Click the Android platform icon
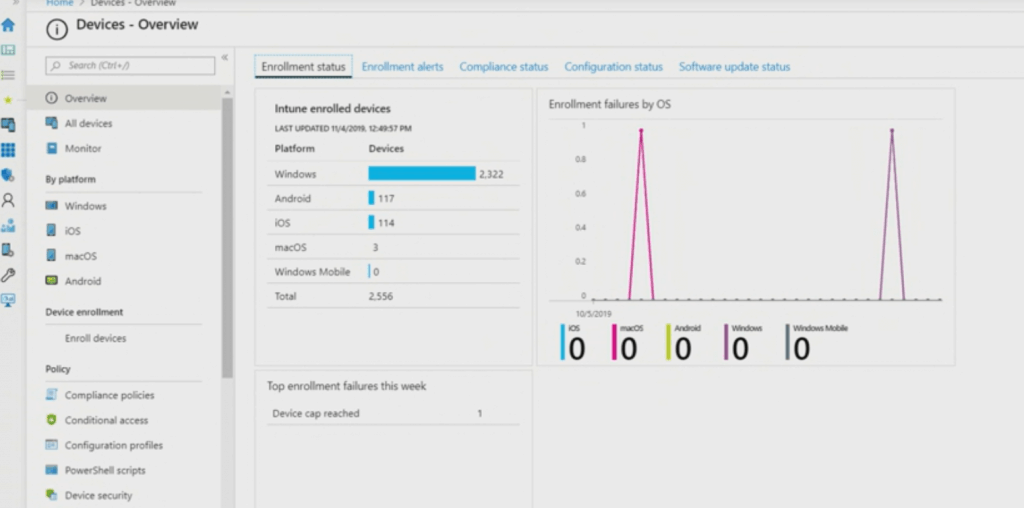Image resolution: width=1024 pixels, height=508 pixels. click(51, 281)
